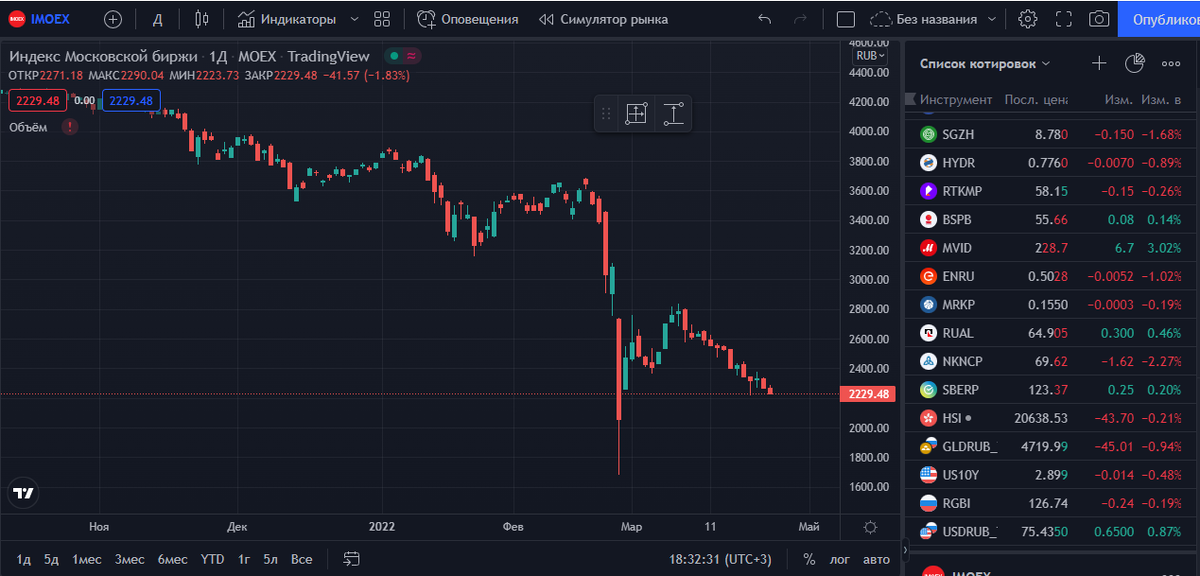Image resolution: width=1200 pixels, height=576 pixels.
Task: Expand the indicators favorites dropdown arrow
Action: 352,19
